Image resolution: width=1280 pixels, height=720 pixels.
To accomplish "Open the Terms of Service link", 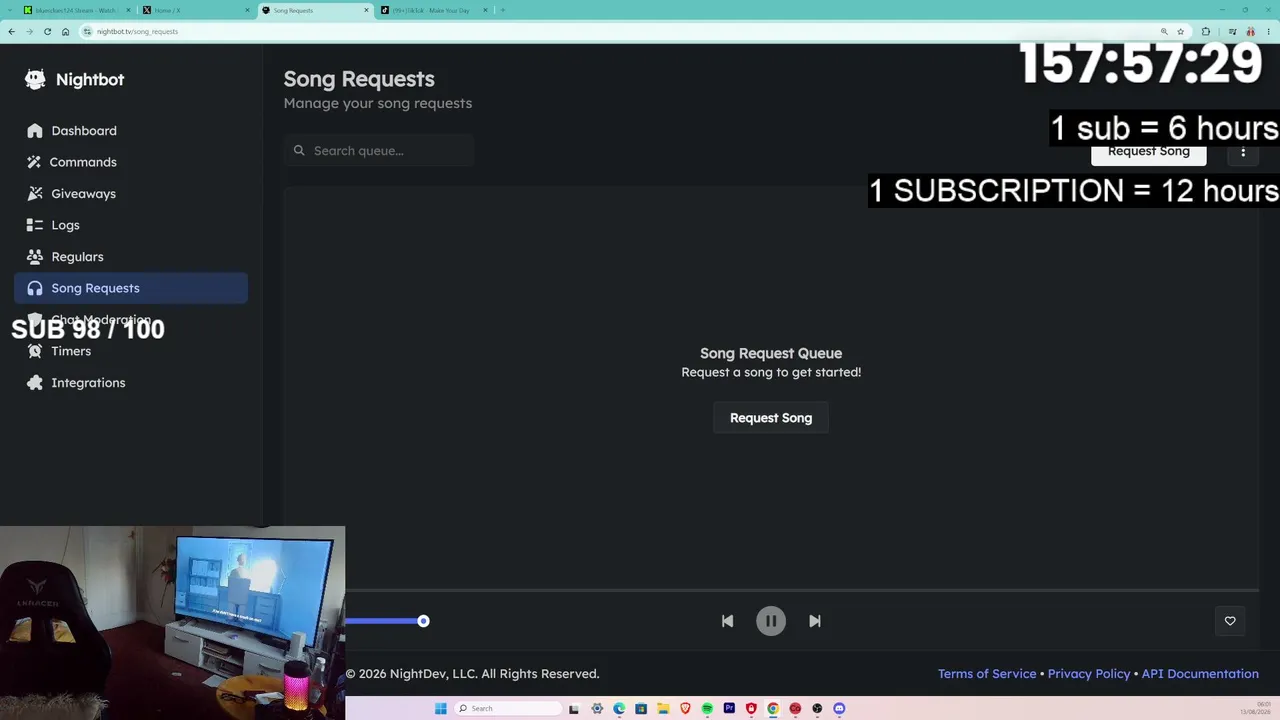I will pos(987,674).
